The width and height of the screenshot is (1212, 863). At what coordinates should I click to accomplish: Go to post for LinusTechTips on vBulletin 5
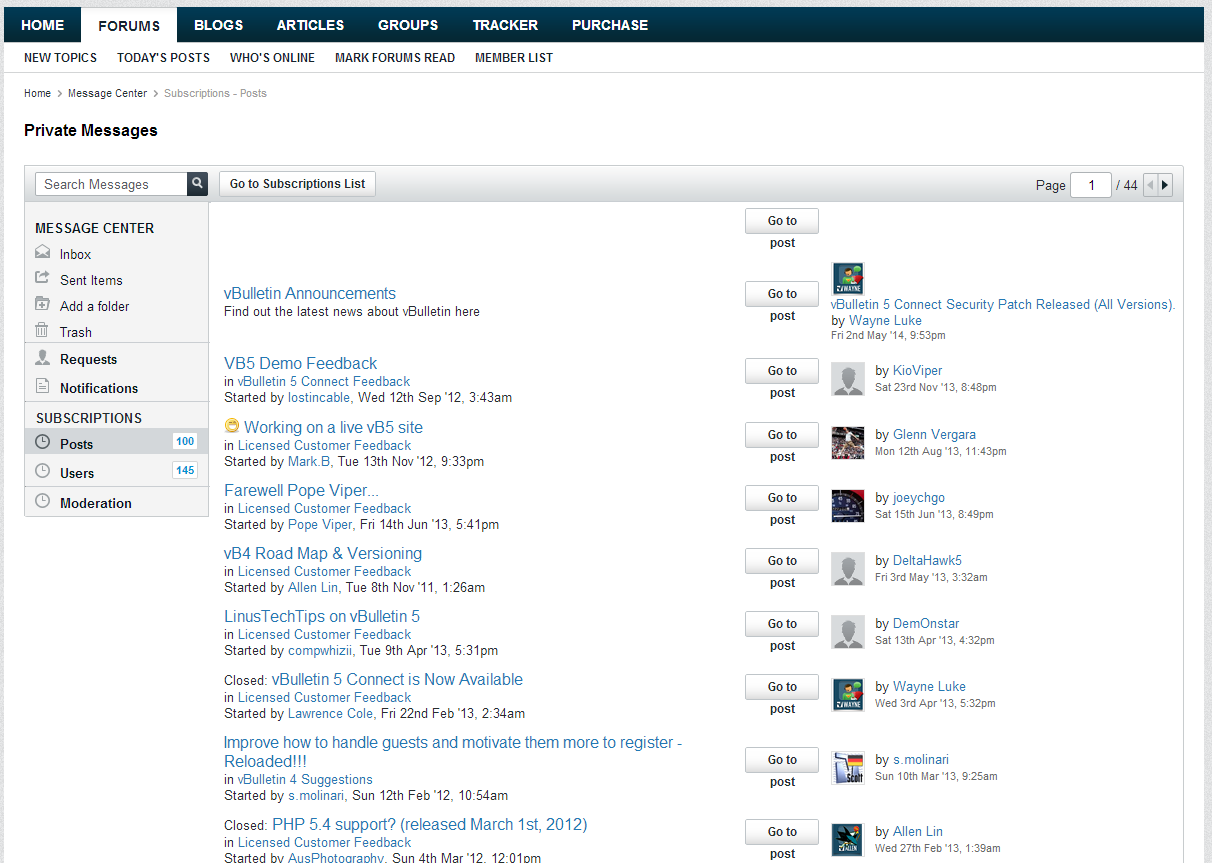coord(782,624)
